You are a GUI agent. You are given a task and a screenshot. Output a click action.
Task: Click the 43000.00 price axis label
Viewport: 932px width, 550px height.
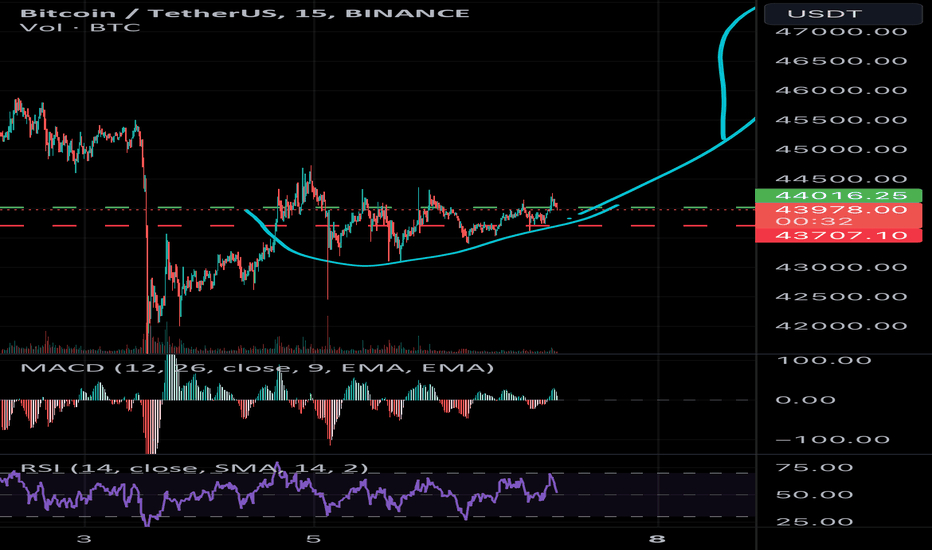[x=840, y=267]
